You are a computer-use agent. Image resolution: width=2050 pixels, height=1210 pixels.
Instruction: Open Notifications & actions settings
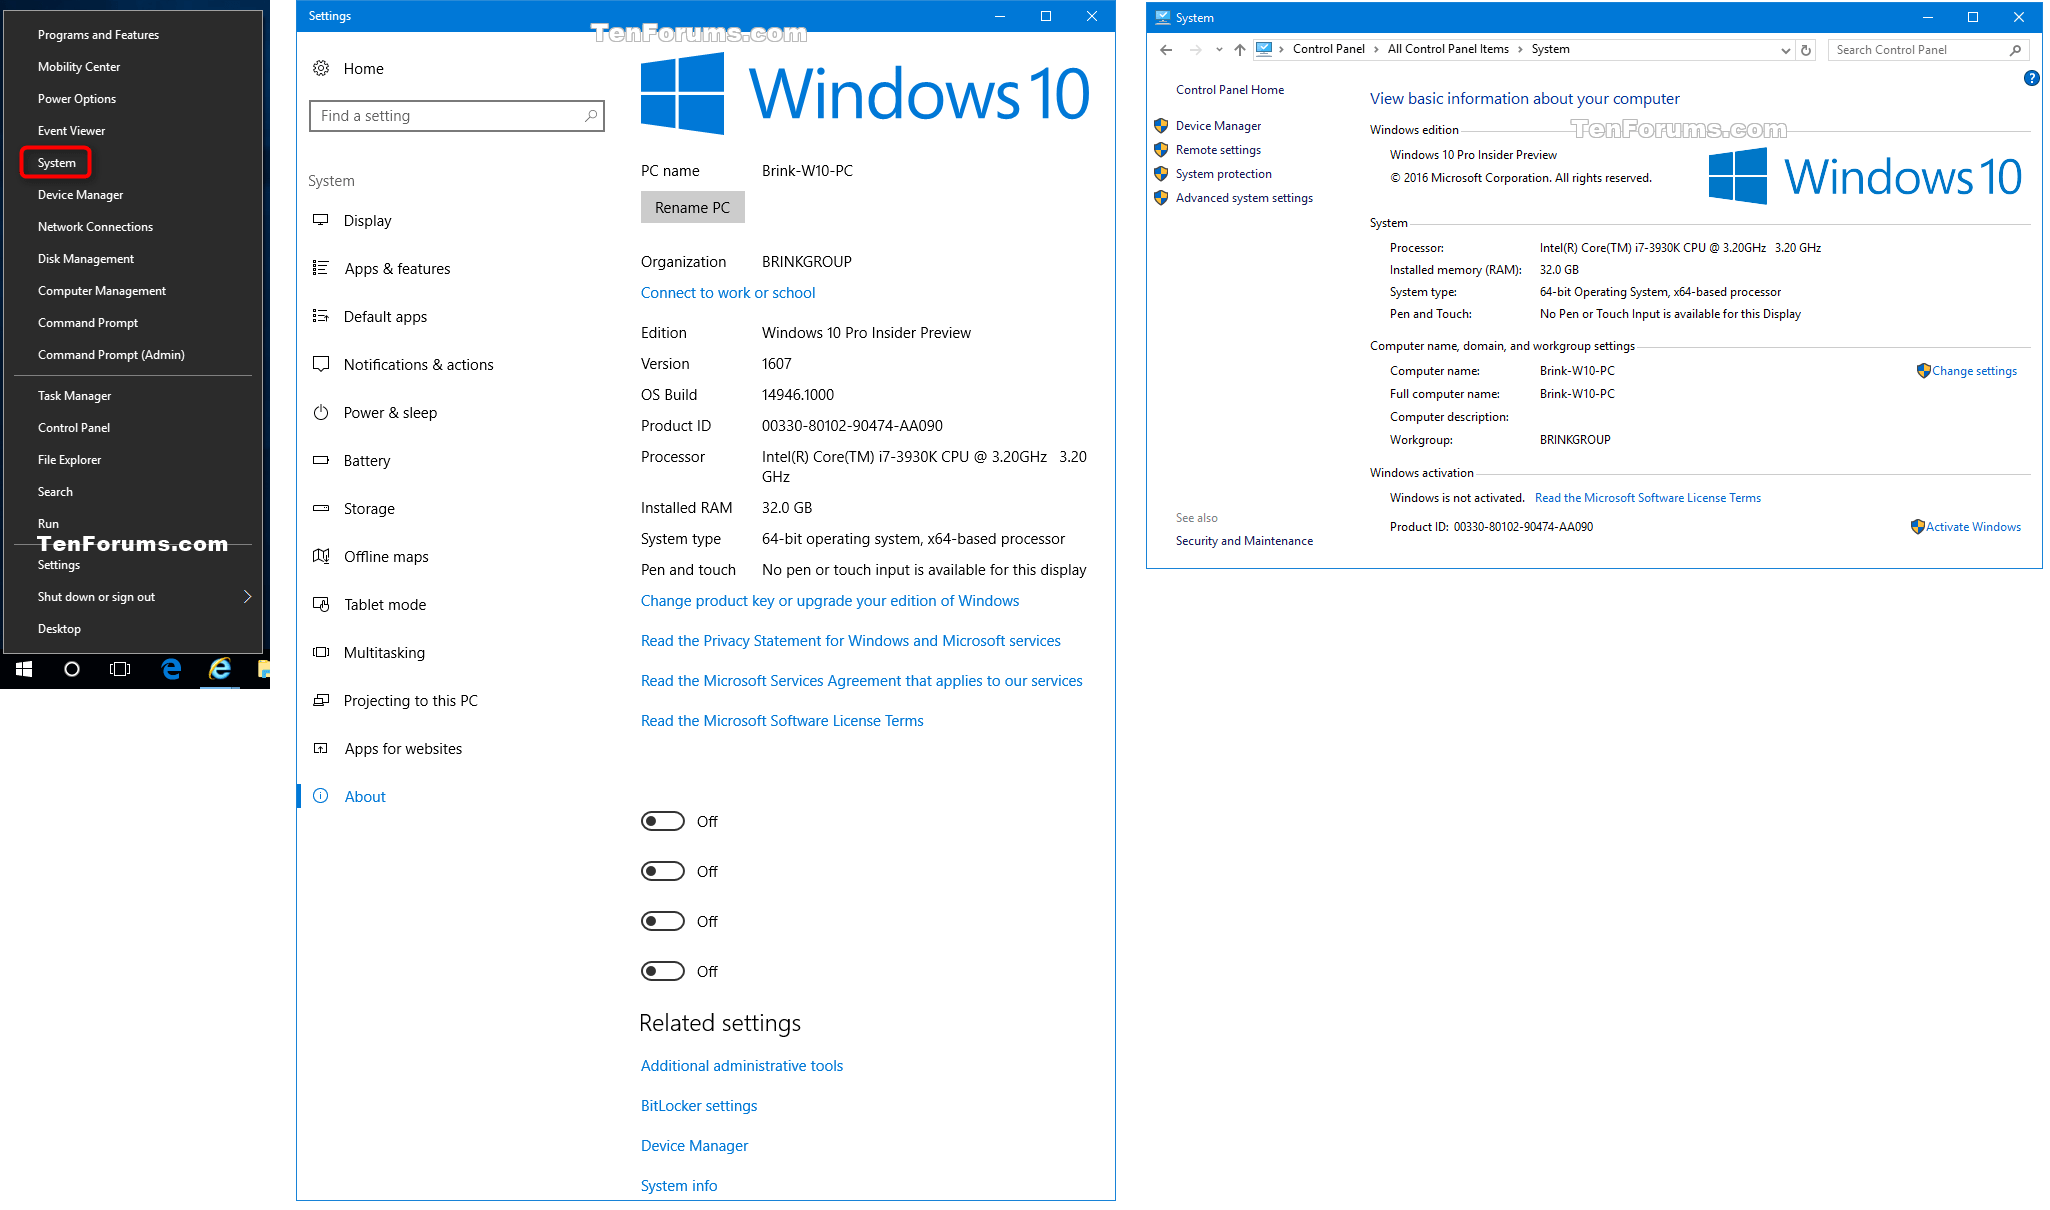point(418,364)
